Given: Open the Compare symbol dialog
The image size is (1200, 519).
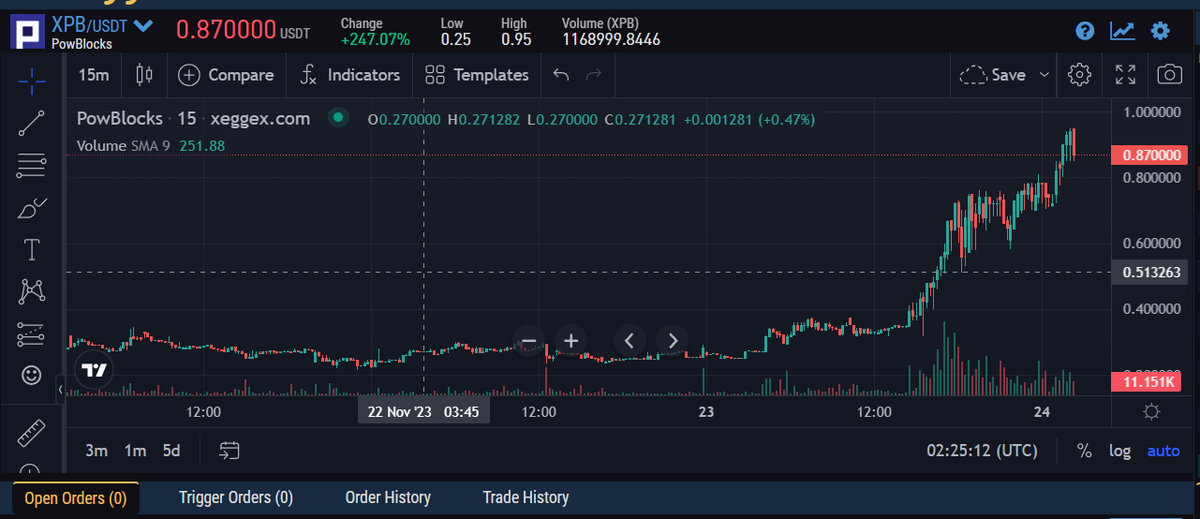Looking at the screenshot, I should click(226, 75).
